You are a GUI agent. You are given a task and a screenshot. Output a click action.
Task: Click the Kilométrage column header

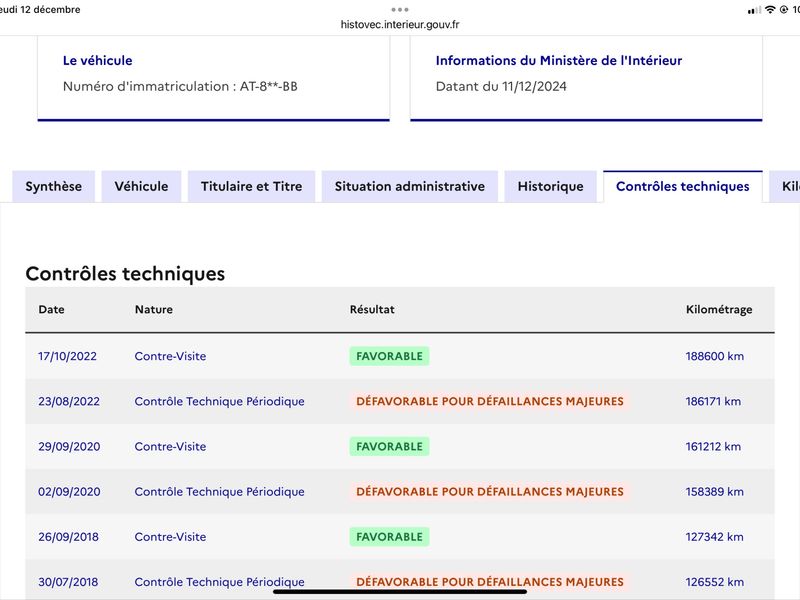[719, 309]
